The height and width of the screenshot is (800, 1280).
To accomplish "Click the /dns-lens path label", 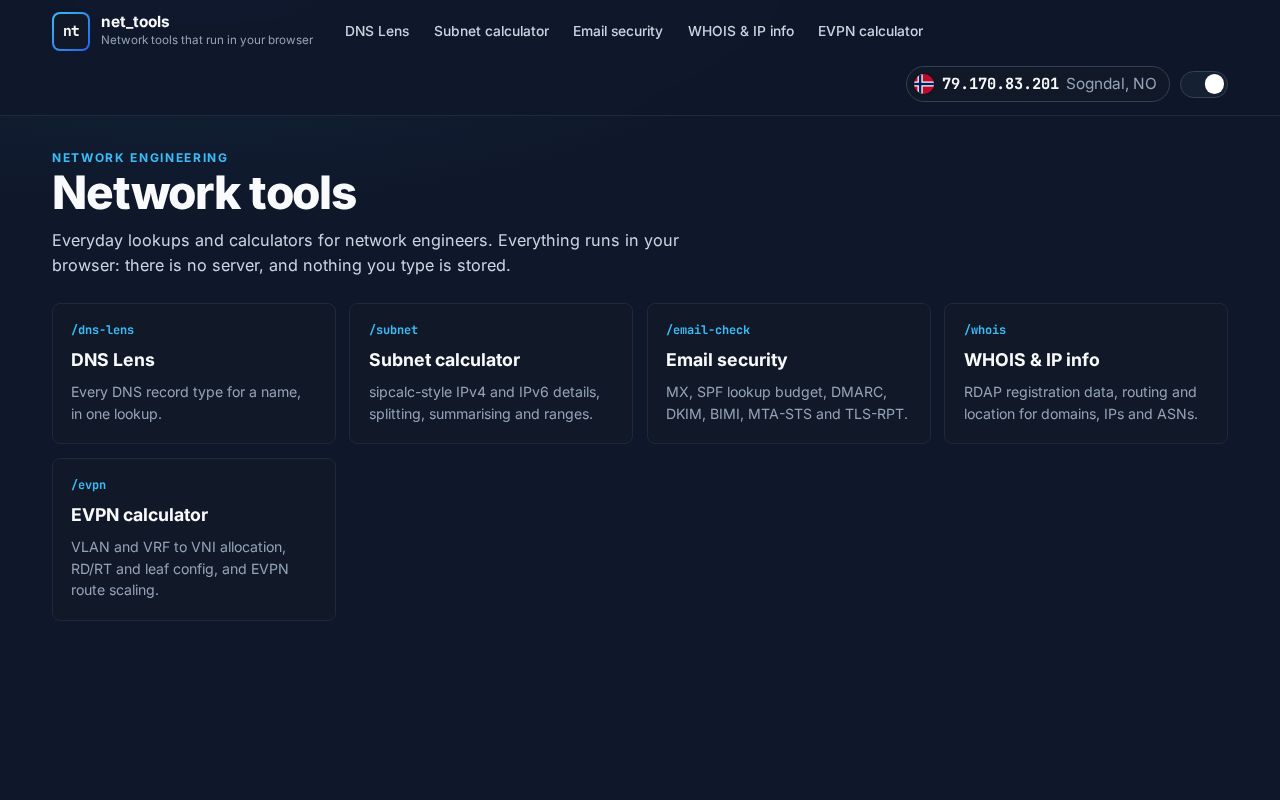I will 102,330.
